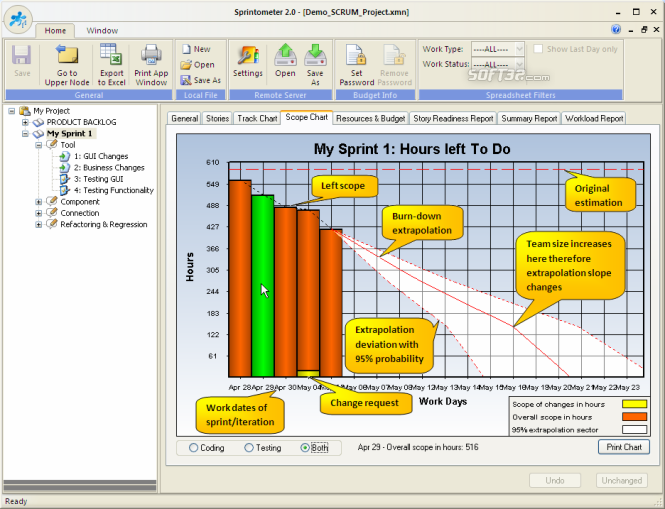Switch to the Stories tab
665x509 pixels.
[218, 118]
